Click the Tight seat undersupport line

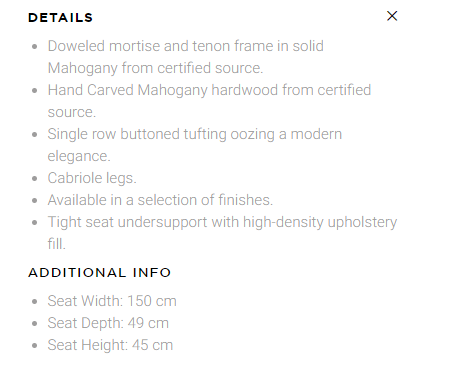click(222, 222)
